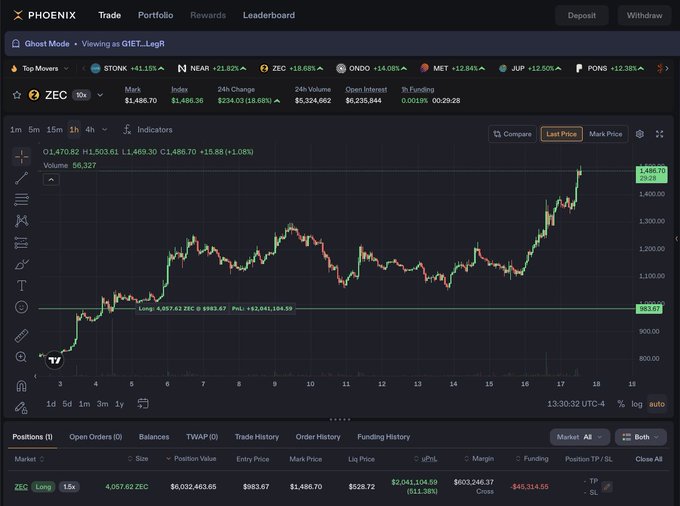Open the go-to-date calendar icon
Screen dimensions: 680x506
[143, 404]
